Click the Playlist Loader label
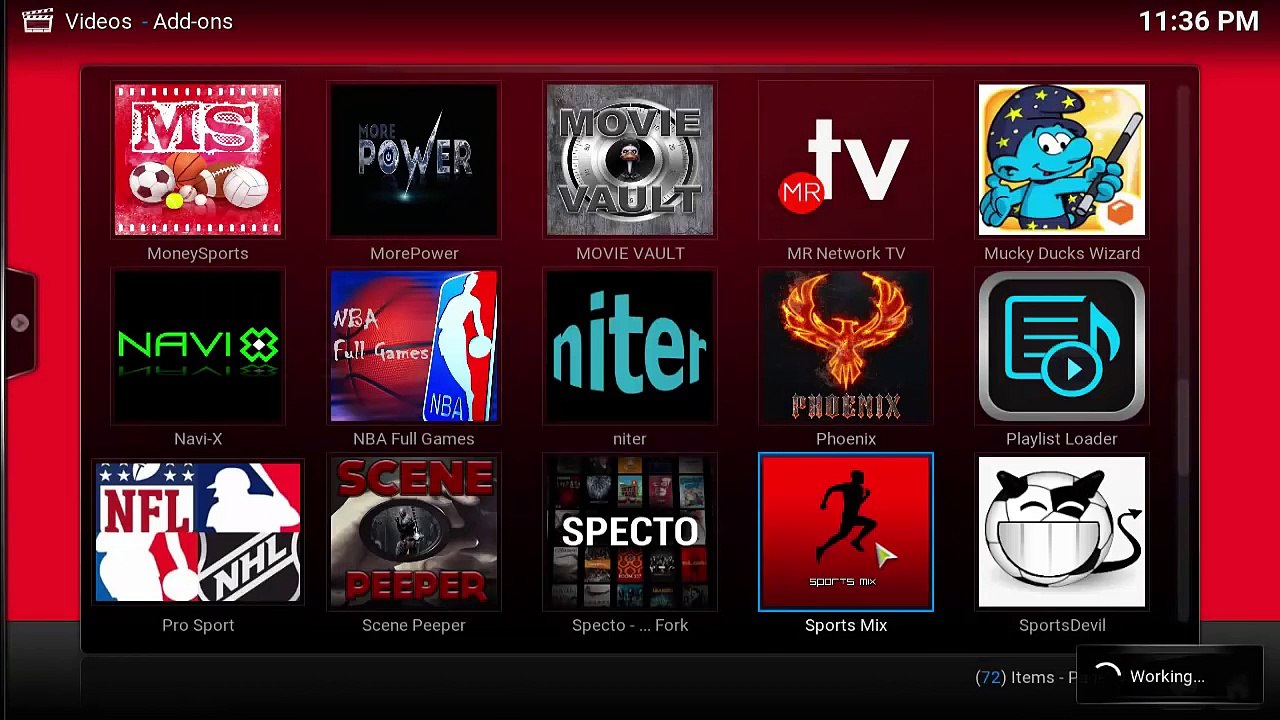The width and height of the screenshot is (1280, 720). 1062,439
